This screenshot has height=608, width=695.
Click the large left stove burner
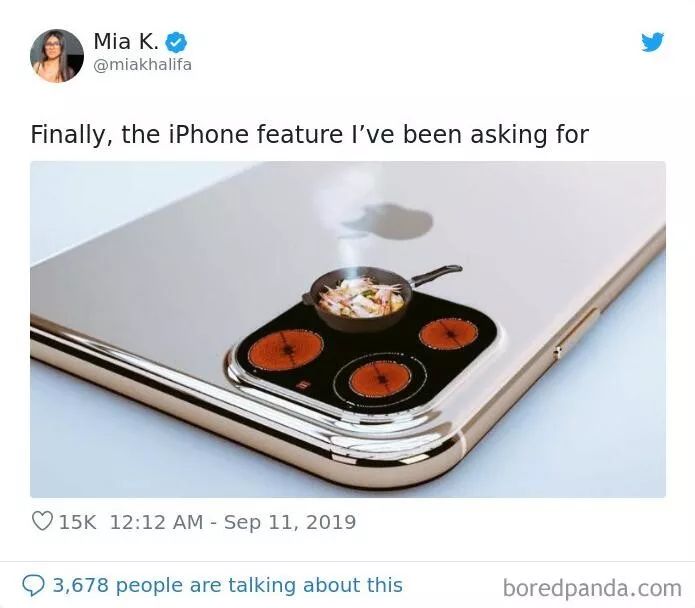pyautogui.click(x=285, y=352)
